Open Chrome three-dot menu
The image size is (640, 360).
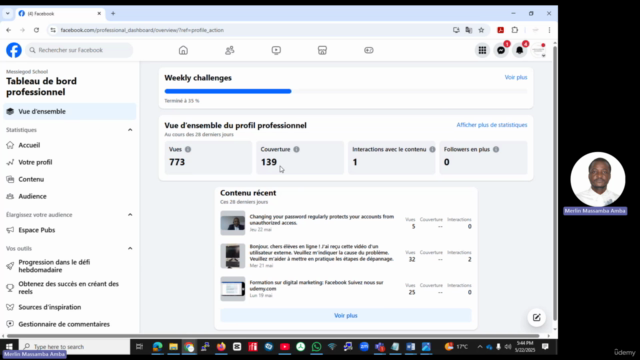pos(549,30)
